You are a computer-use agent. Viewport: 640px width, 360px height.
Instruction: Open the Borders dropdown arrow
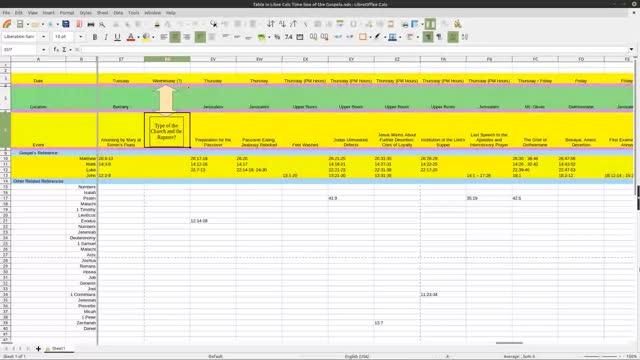370,37
